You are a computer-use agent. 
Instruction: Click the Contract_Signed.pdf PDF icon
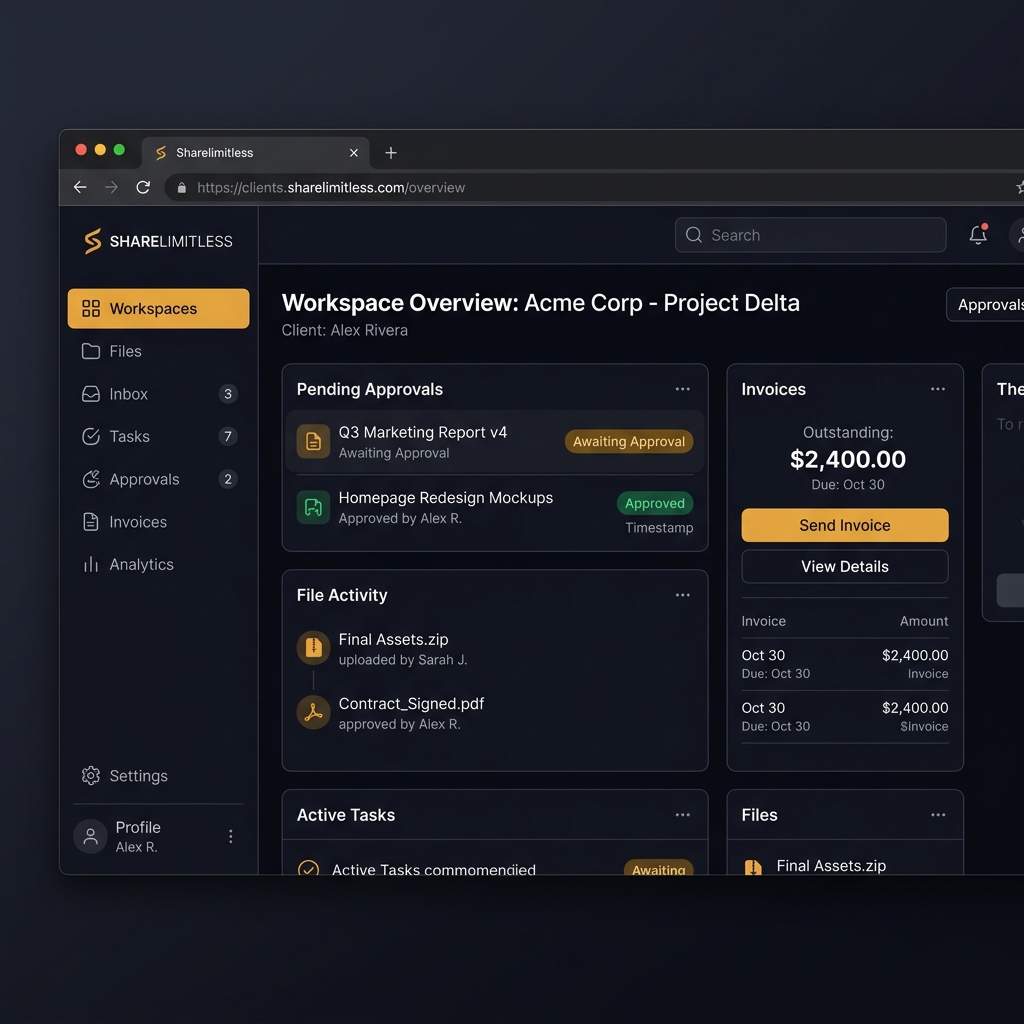[x=313, y=712]
